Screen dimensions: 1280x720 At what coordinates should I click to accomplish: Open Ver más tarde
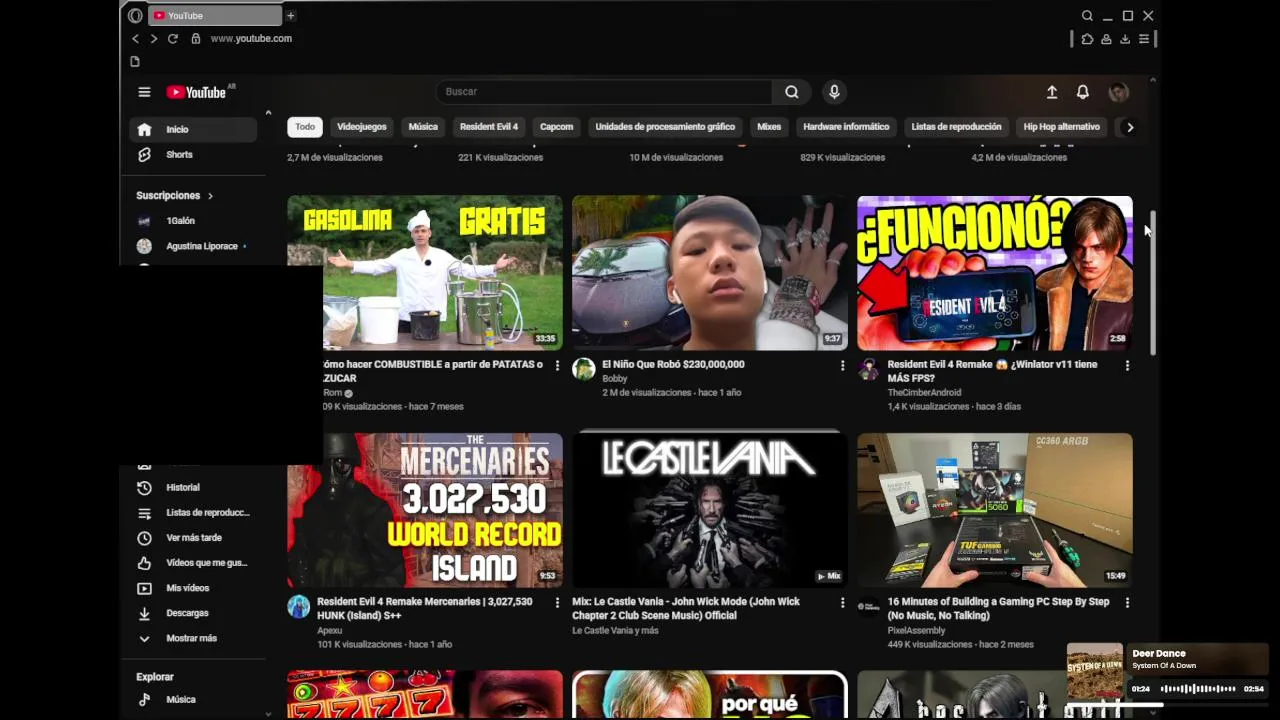pyautogui.click(x=193, y=538)
